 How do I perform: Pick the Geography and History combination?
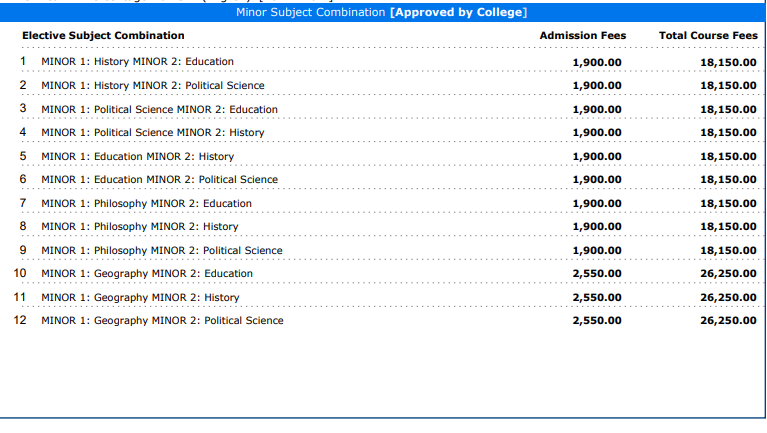(140, 298)
